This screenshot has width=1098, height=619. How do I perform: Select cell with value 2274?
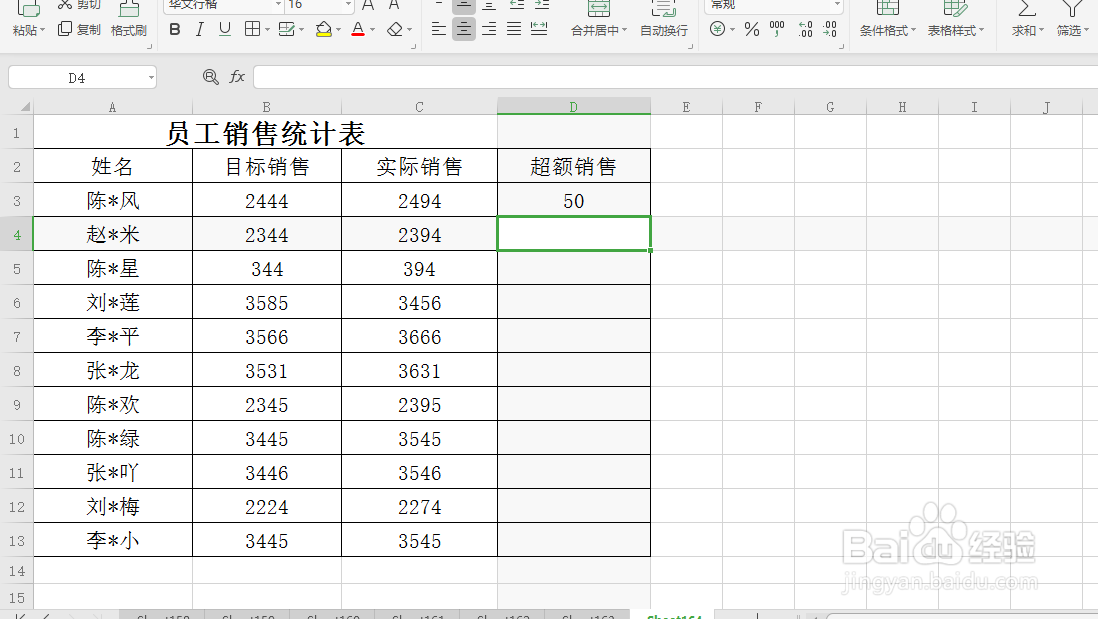tap(419, 507)
